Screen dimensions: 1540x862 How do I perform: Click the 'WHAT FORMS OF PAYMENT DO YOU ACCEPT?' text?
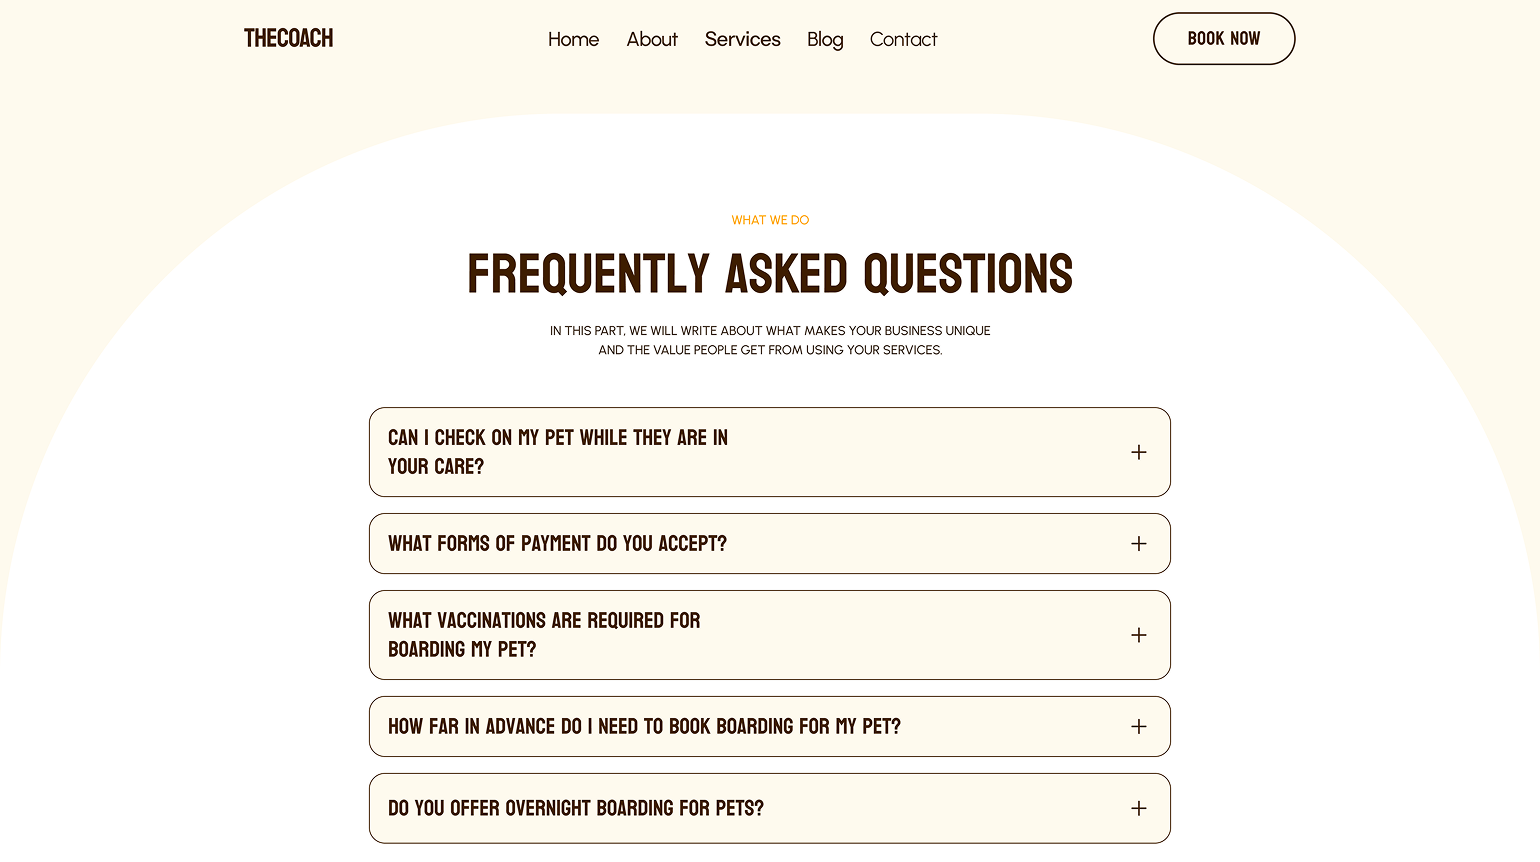point(558,543)
